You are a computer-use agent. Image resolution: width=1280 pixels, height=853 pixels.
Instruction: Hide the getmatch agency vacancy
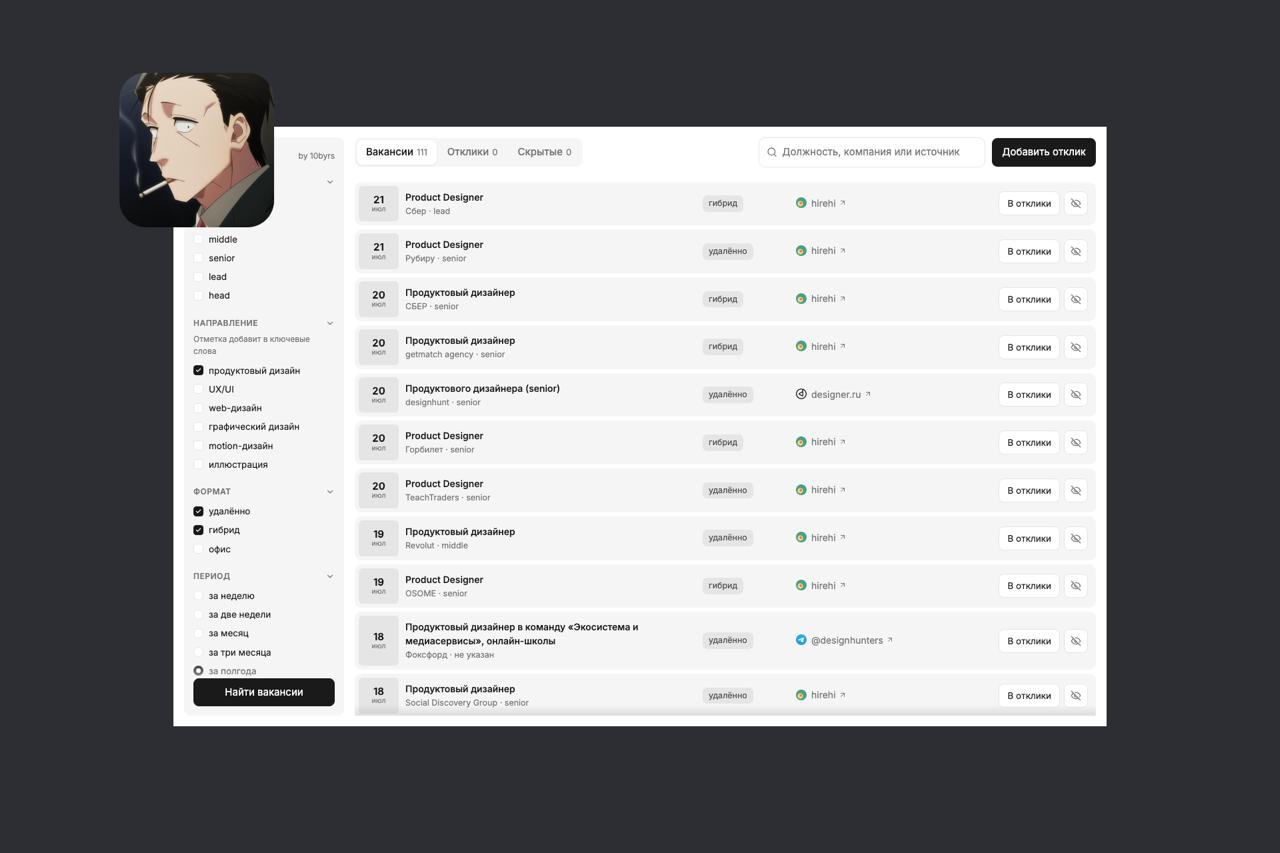1075,347
